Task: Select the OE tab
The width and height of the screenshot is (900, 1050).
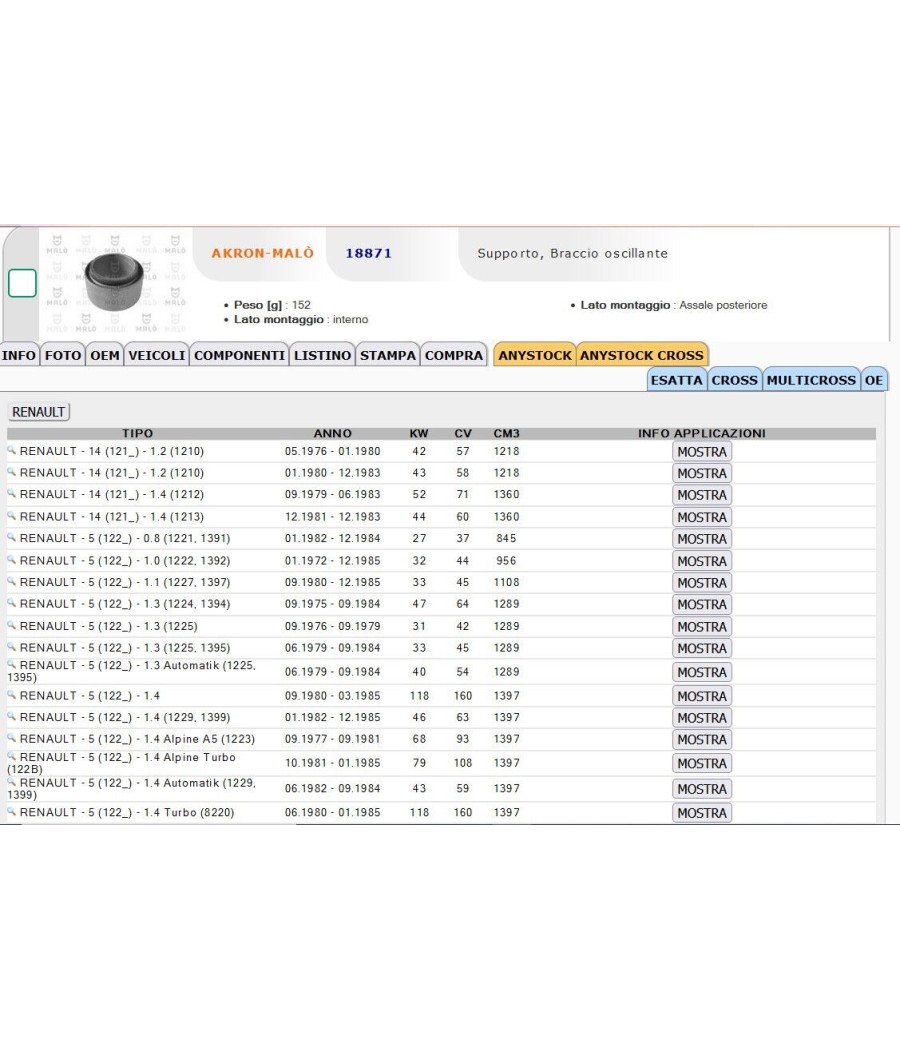Action: click(x=874, y=380)
